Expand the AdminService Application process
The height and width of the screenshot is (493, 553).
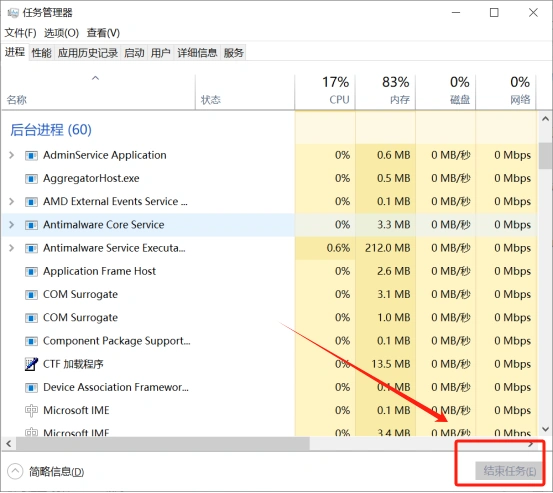click(x=11, y=155)
